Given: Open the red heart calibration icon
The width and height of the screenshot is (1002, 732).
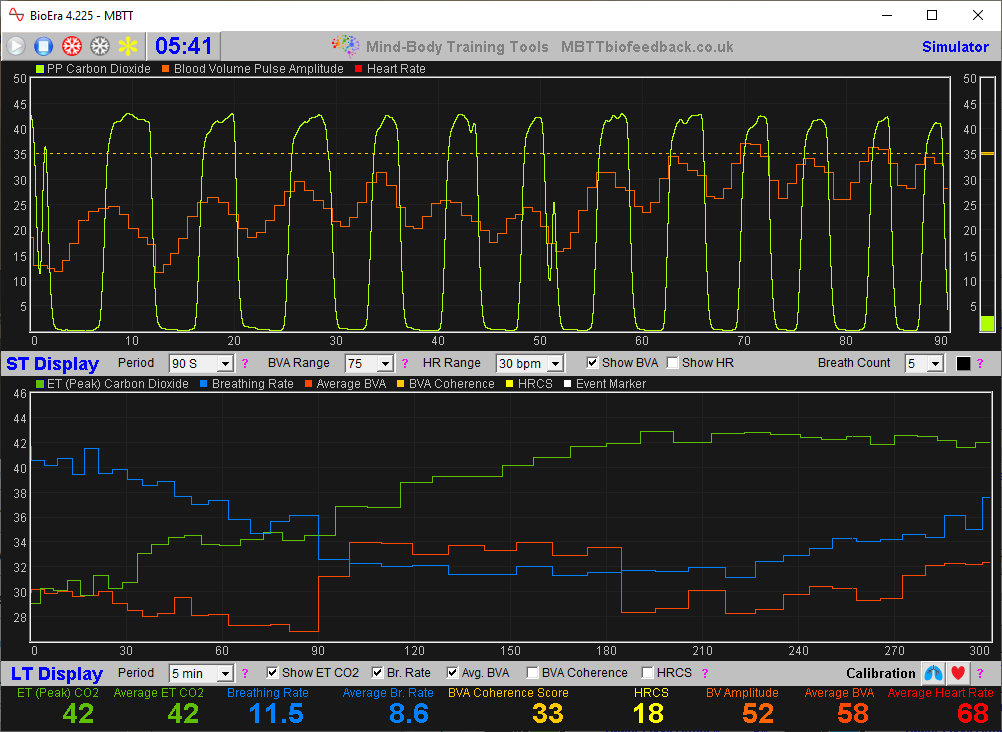Looking at the screenshot, I should coord(958,673).
